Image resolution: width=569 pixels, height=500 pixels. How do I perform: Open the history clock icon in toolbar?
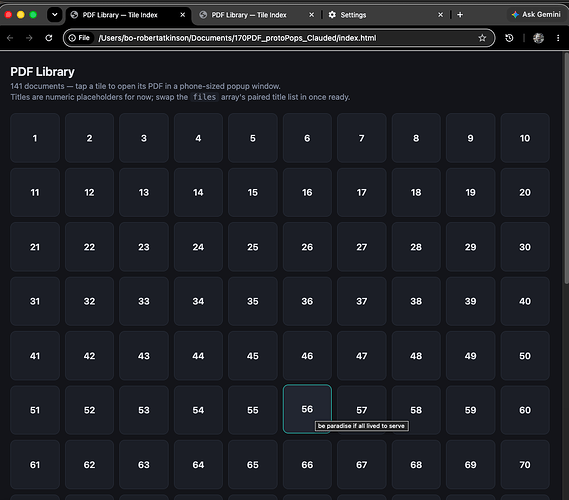point(509,38)
